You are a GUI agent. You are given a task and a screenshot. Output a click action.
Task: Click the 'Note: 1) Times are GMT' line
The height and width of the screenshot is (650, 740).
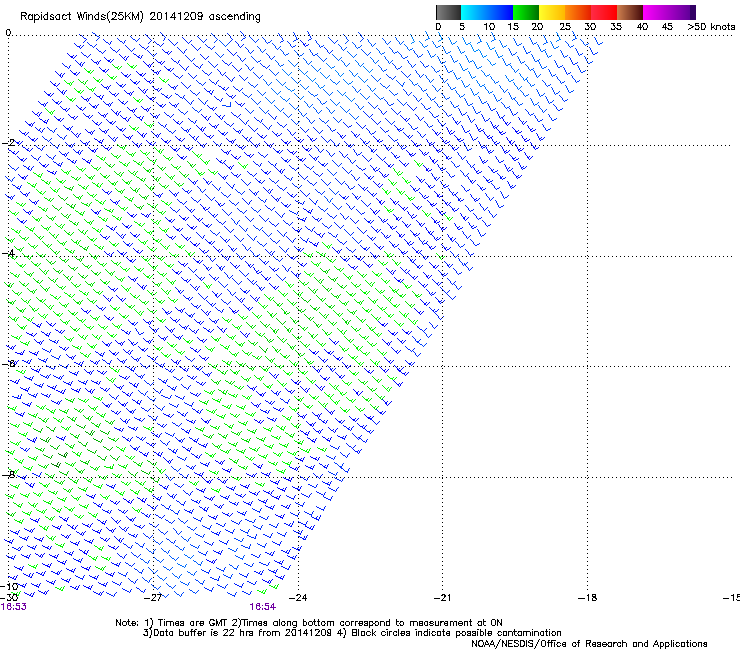309,623
